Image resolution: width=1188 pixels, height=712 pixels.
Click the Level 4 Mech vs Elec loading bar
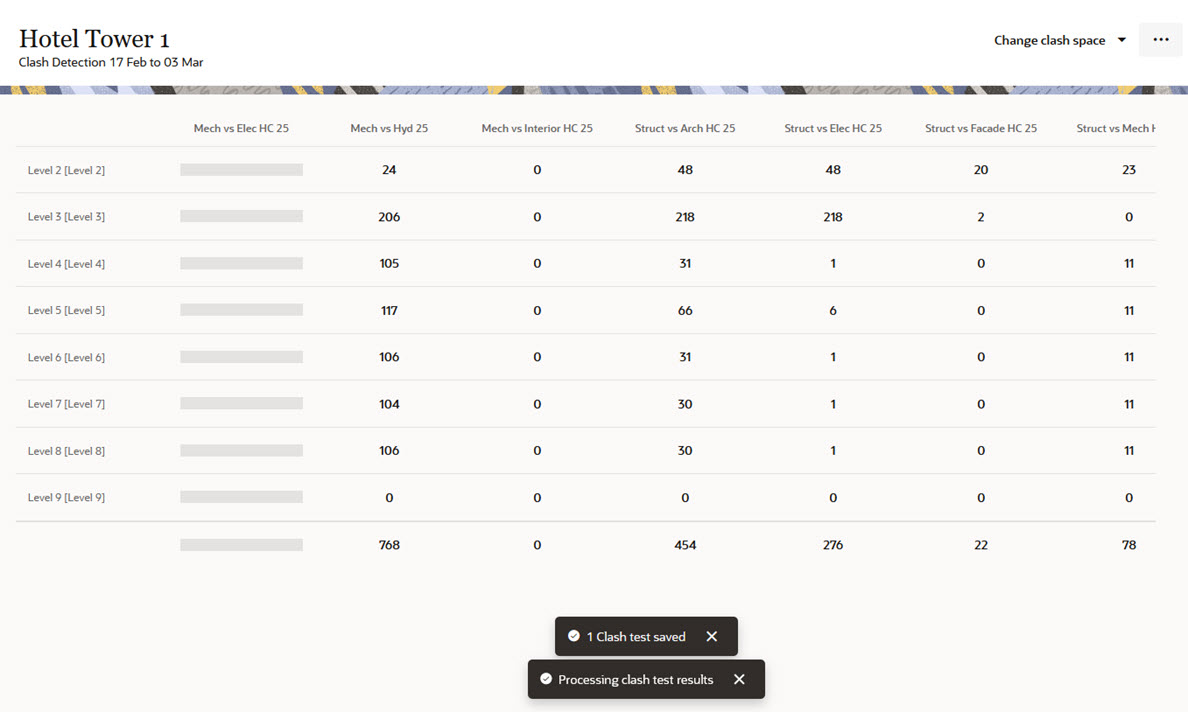pyautogui.click(x=241, y=264)
